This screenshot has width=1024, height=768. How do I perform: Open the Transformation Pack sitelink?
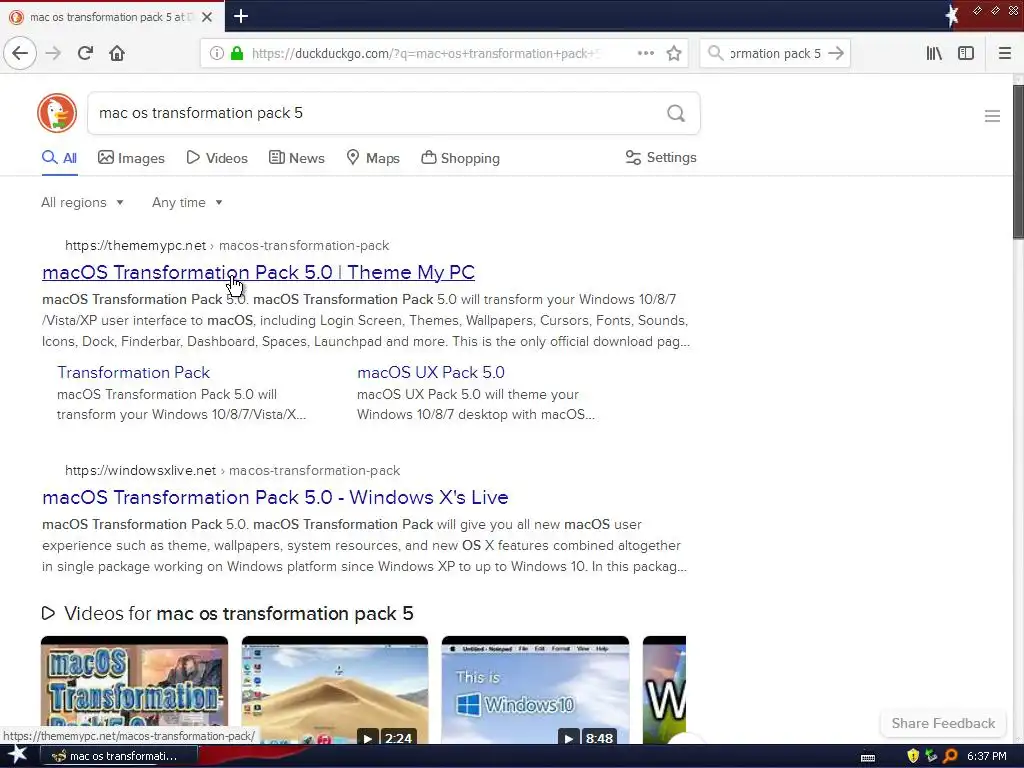pyautogui.click(x=133, y=372)
